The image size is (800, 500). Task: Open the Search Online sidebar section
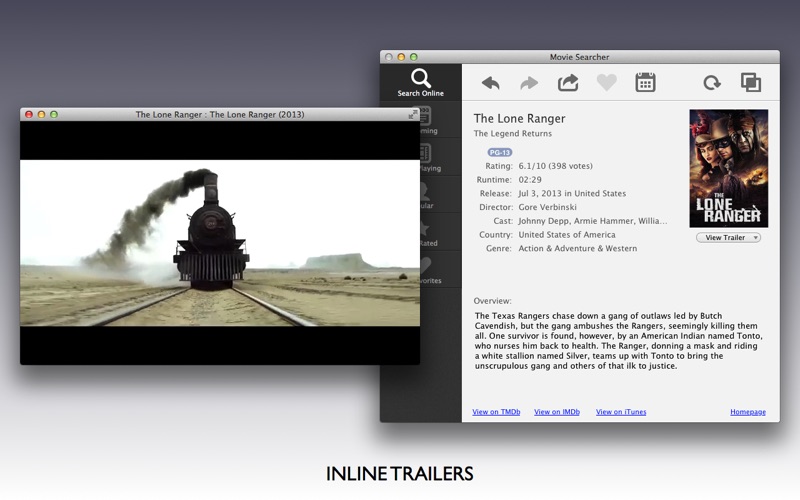(x=420, y=82)
